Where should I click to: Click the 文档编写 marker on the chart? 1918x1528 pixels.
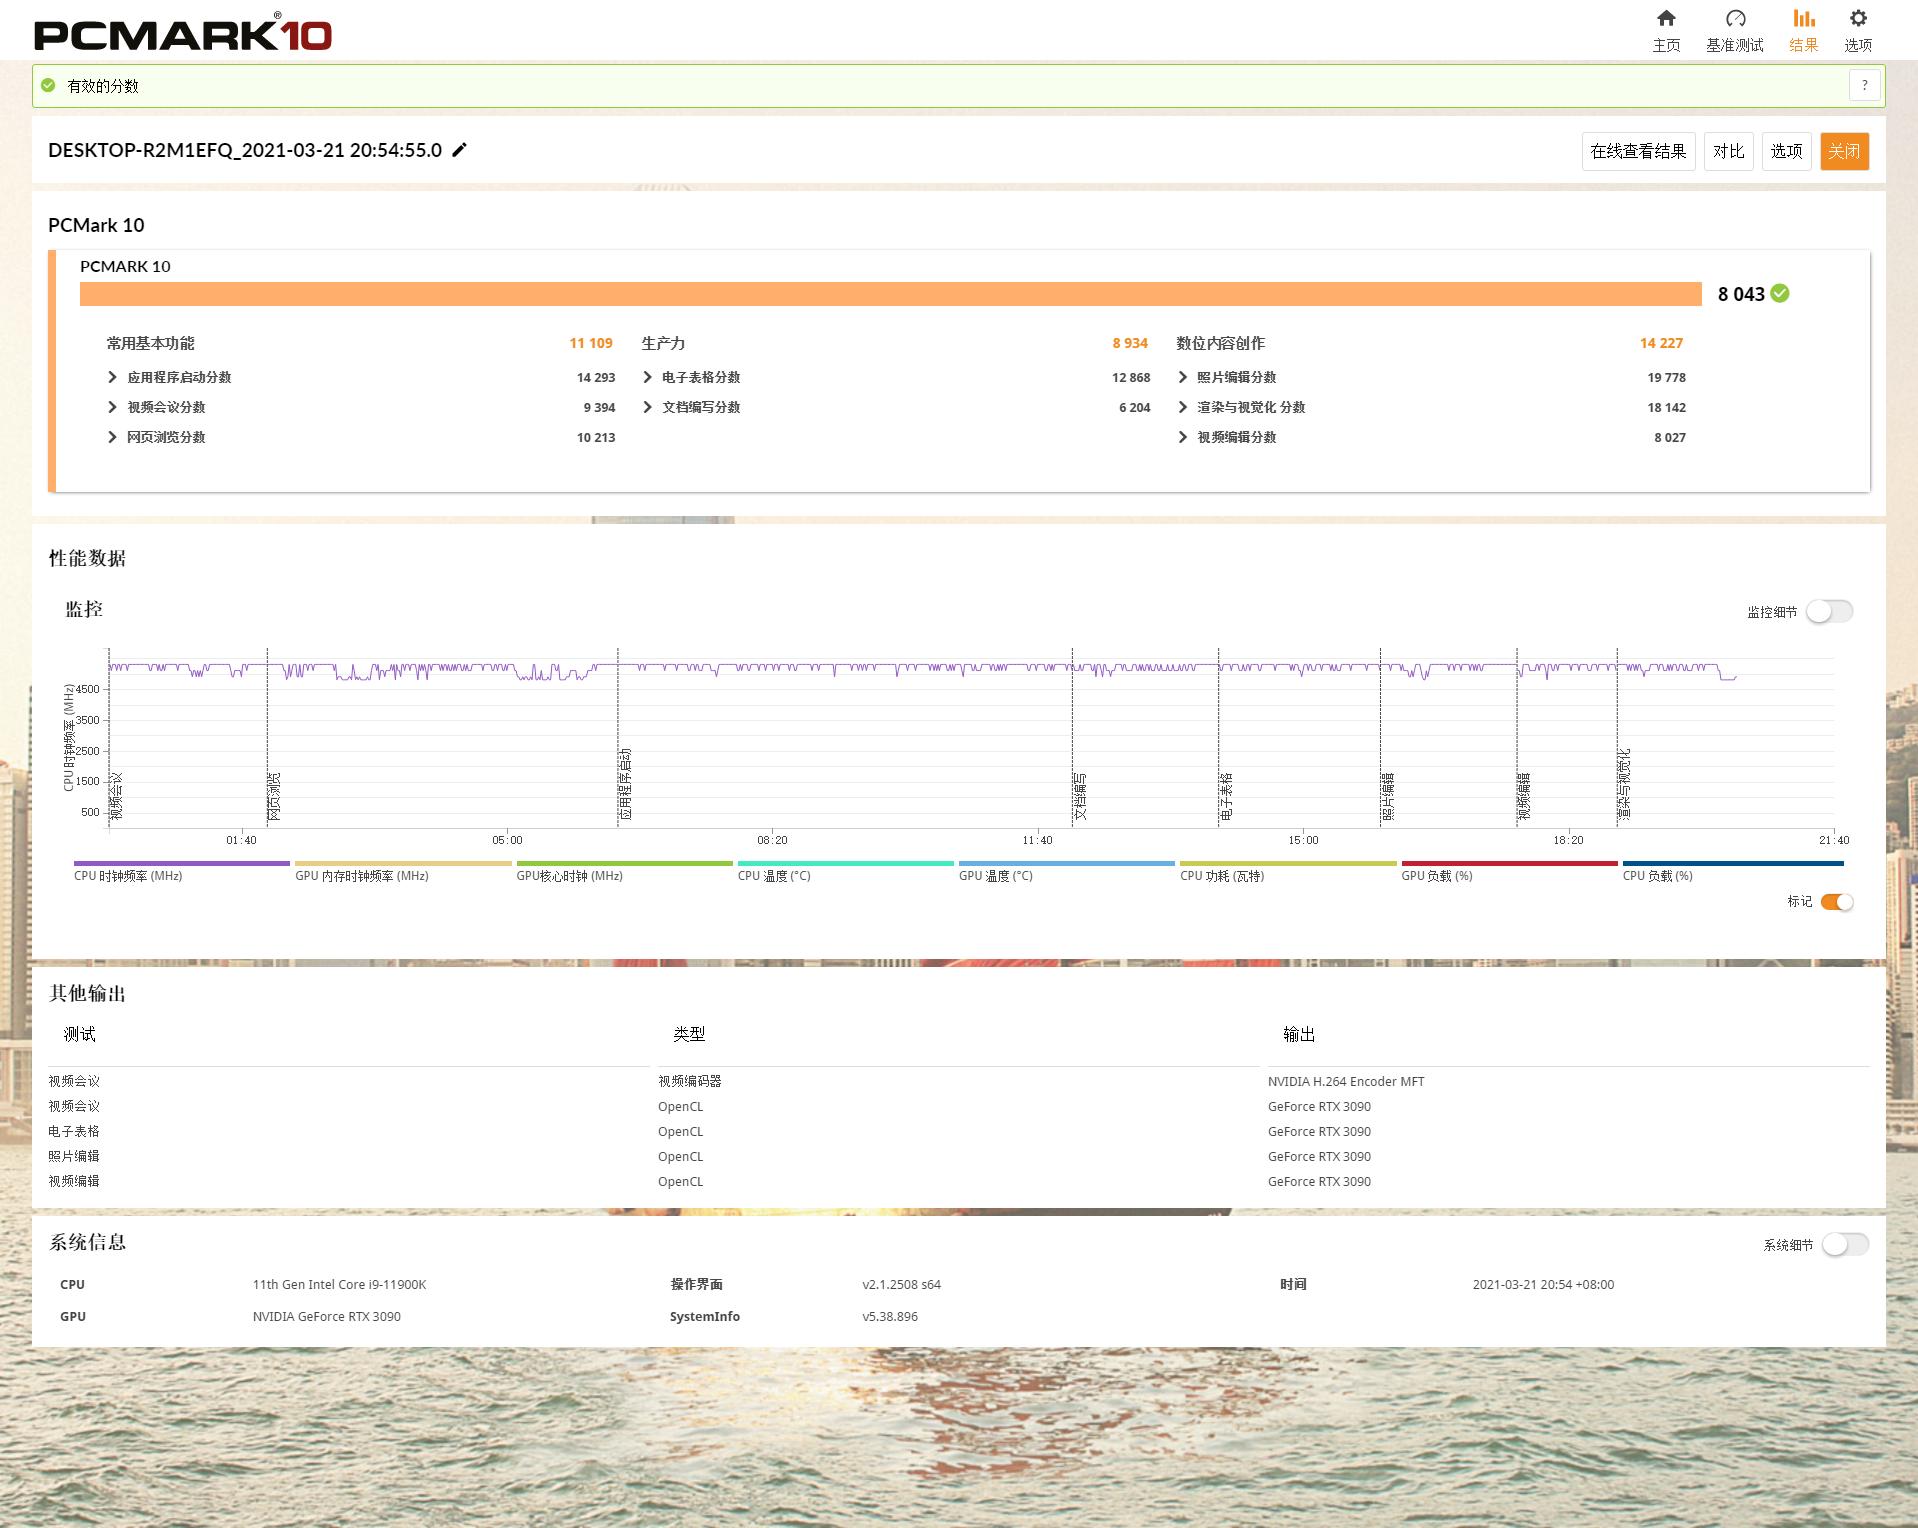click(1080, 796)
